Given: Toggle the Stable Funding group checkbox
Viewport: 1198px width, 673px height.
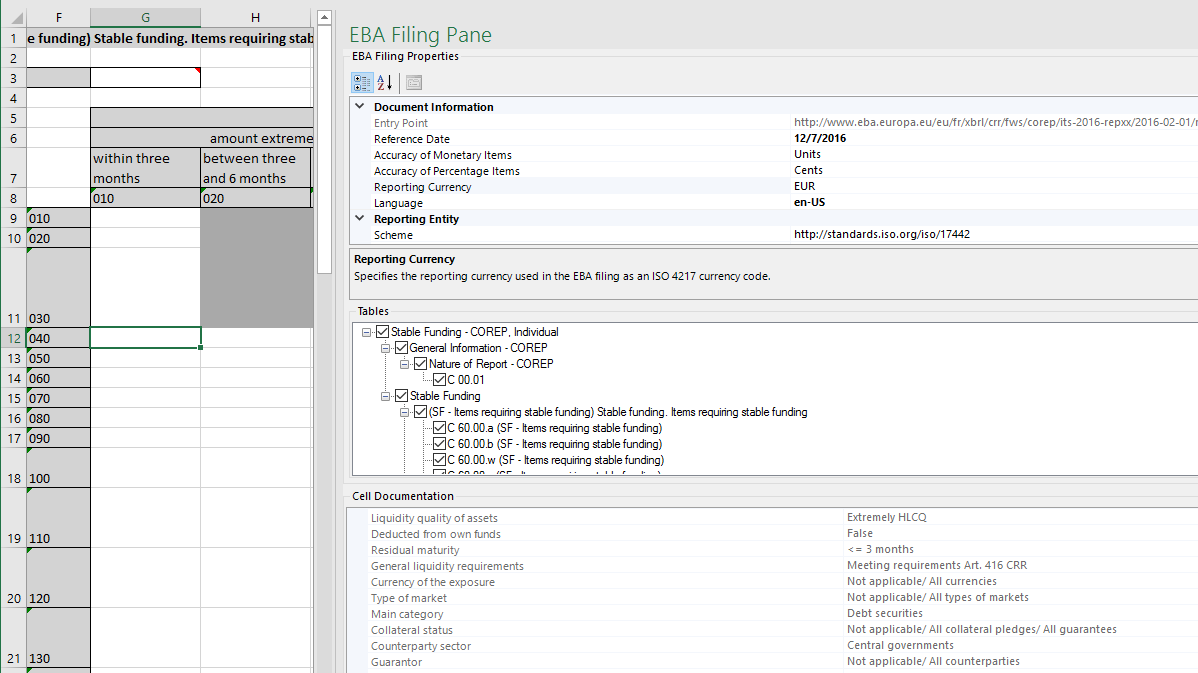Looking at the screenshot, I should click(401, 396).
